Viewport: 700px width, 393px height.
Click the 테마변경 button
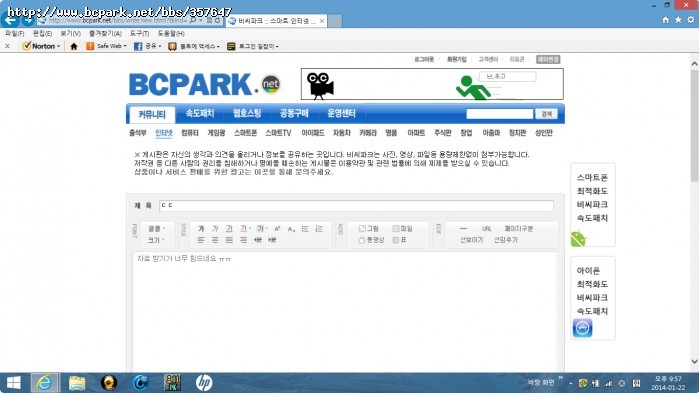pos(548,59)
